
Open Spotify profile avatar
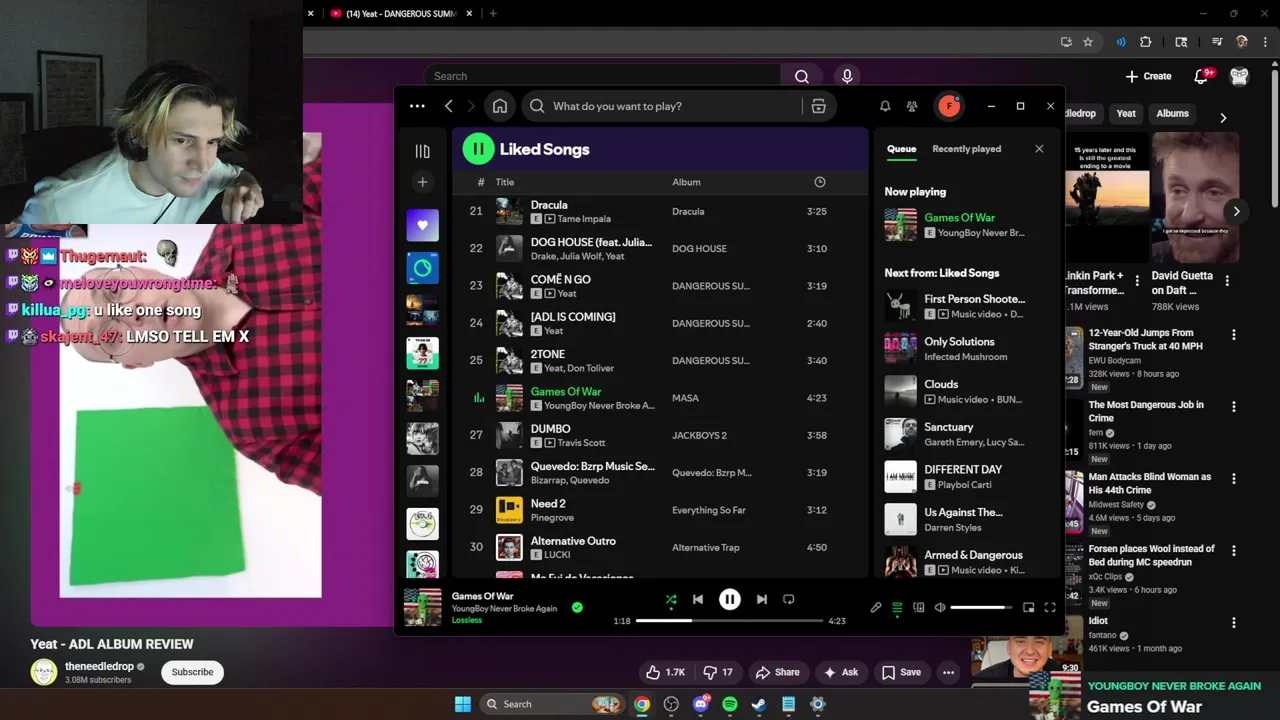(x=949, y=106)
